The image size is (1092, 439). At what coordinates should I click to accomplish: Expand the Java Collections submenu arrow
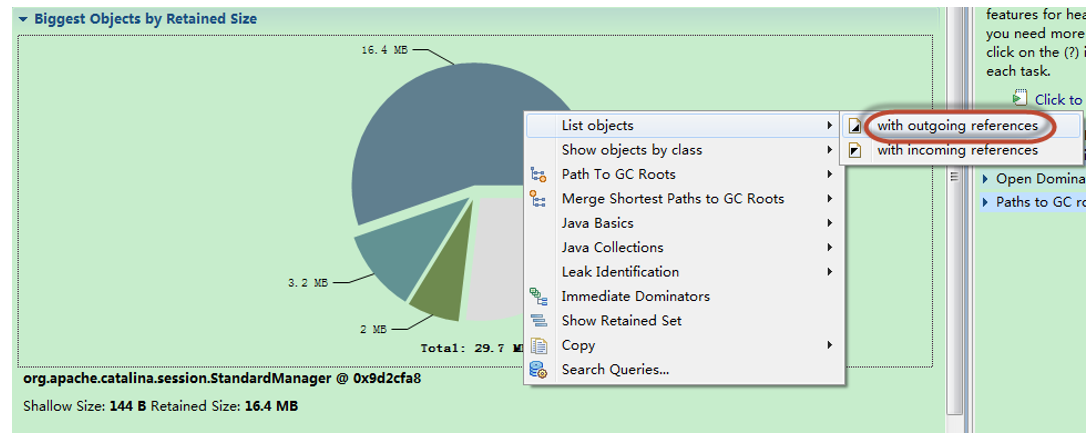[829, 248]
